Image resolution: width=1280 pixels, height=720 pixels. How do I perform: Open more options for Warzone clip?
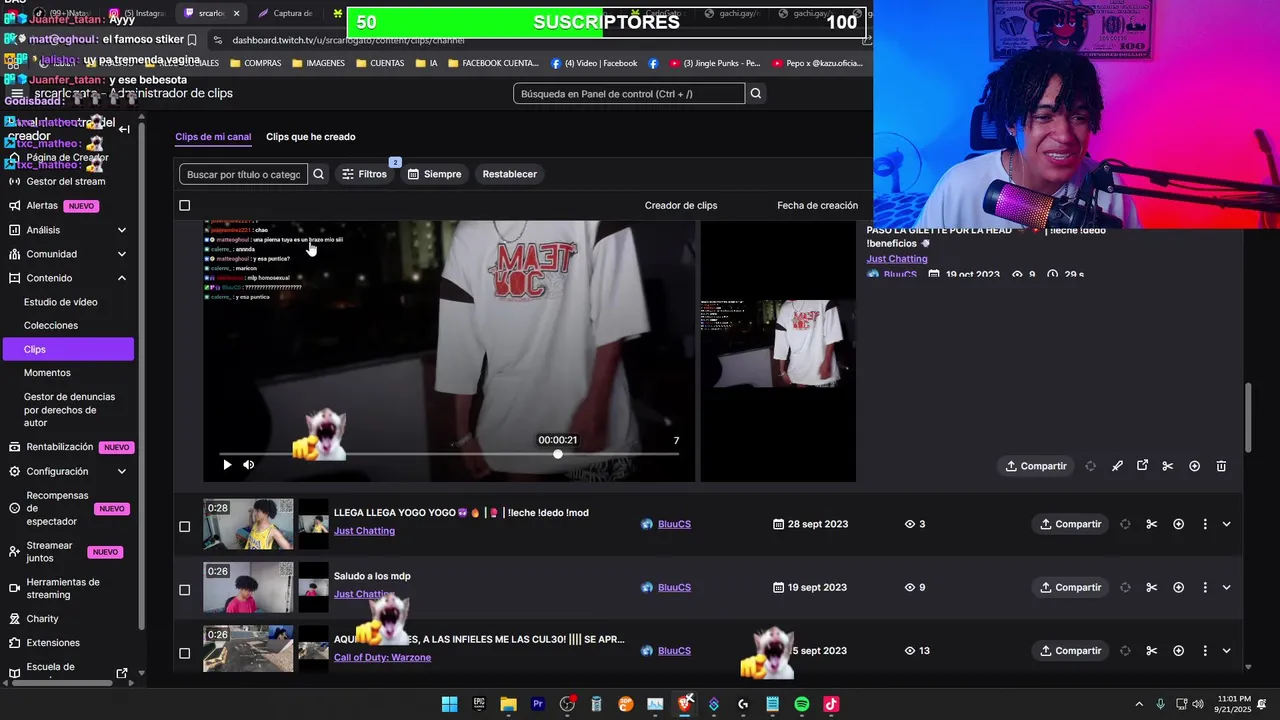point(1205,651)
